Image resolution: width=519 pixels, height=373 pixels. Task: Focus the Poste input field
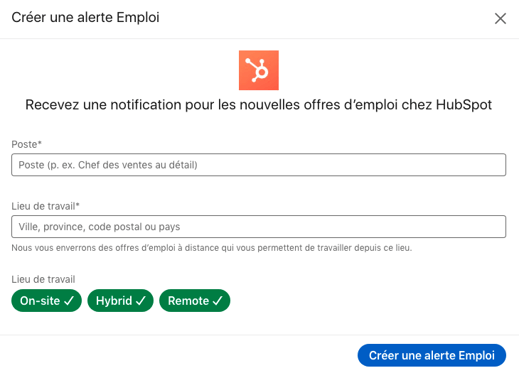pyautogui.click(x=259, y=165)
